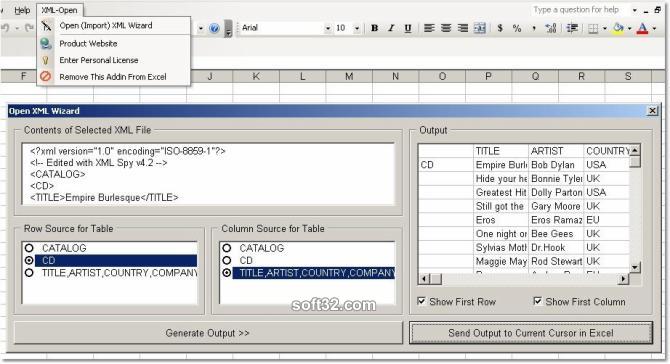The width and height of the screenshot is (670, 364).
Task: Select column header S in Excel
Action: [628, 76]
